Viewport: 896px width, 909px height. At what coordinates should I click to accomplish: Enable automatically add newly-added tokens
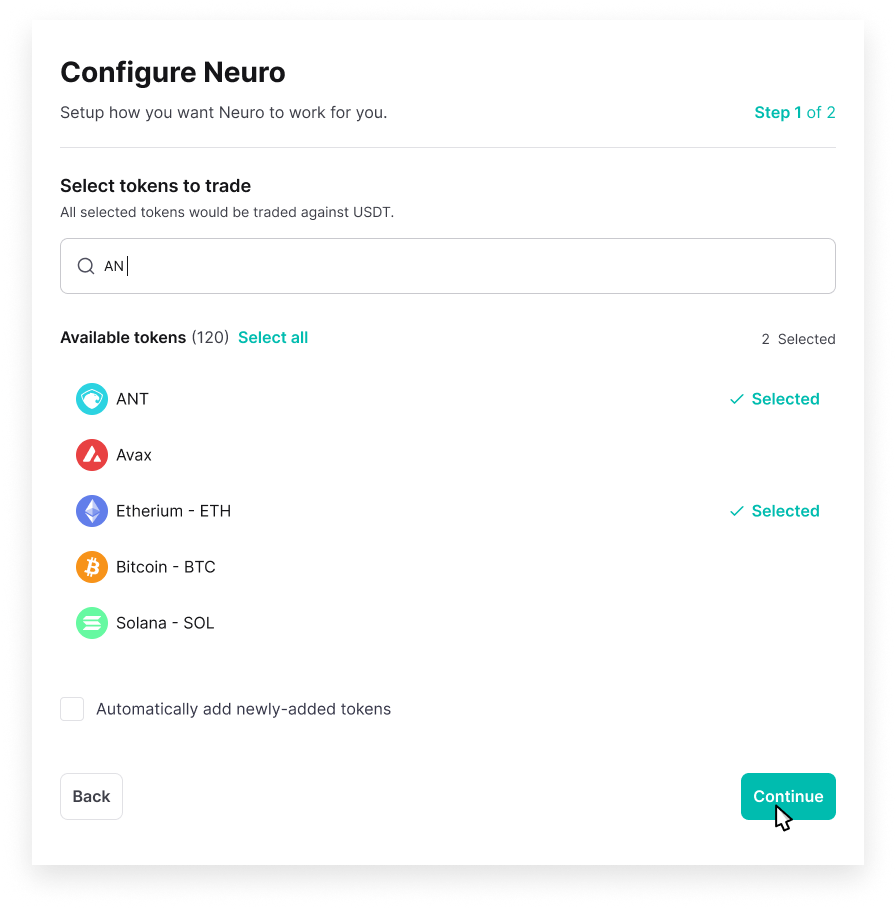(71, 708)
